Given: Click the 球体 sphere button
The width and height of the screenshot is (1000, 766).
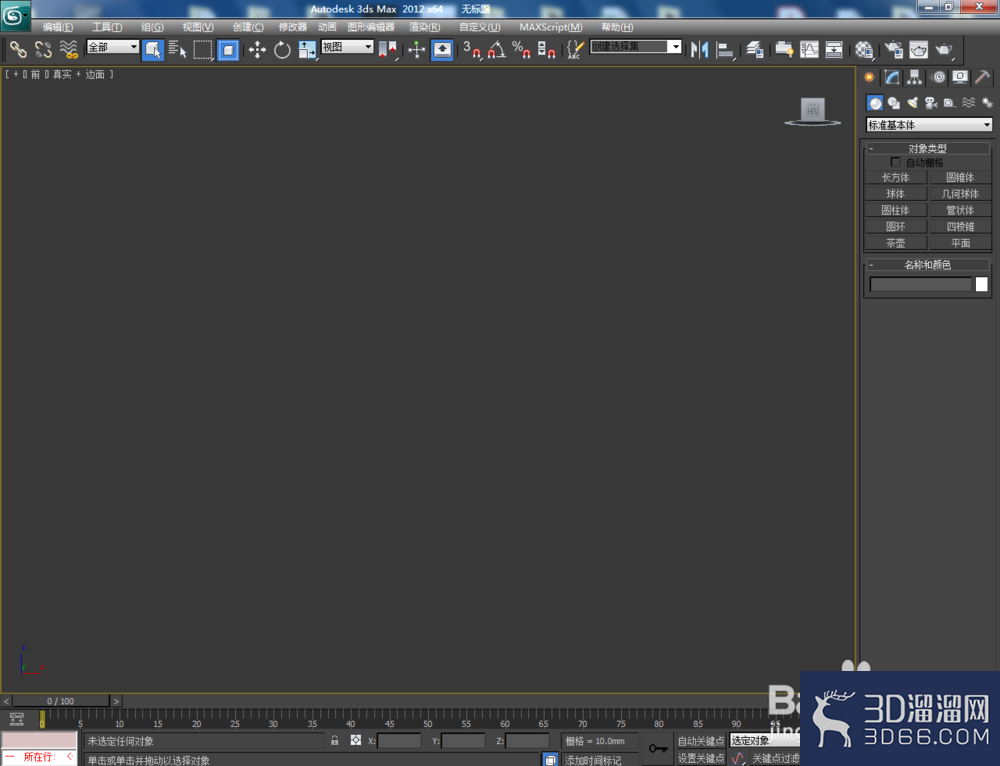Looking at the screenshot, I should pos(895,194).
